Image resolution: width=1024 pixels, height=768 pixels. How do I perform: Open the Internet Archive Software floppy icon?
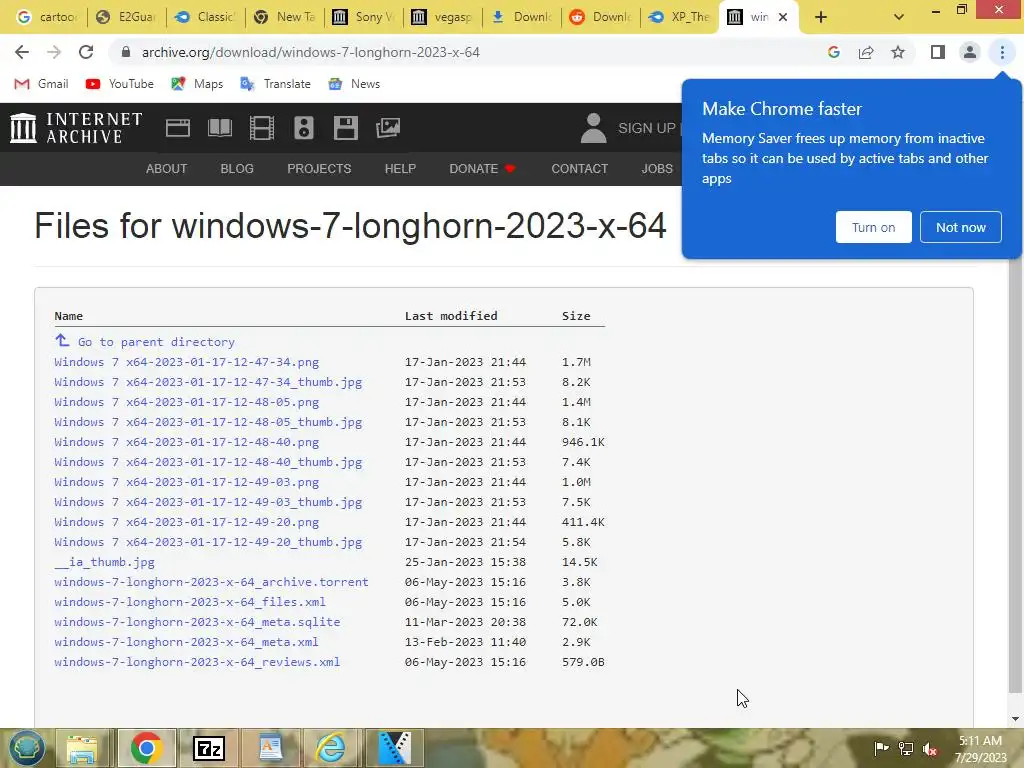[x=345, y=127]
